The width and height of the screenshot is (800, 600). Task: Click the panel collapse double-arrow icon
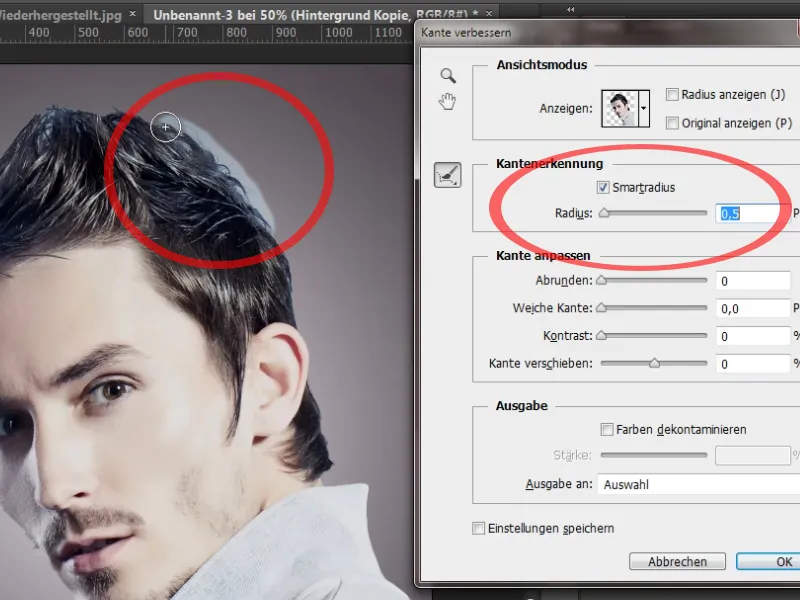pyautogui.click(x=570, y=10)
